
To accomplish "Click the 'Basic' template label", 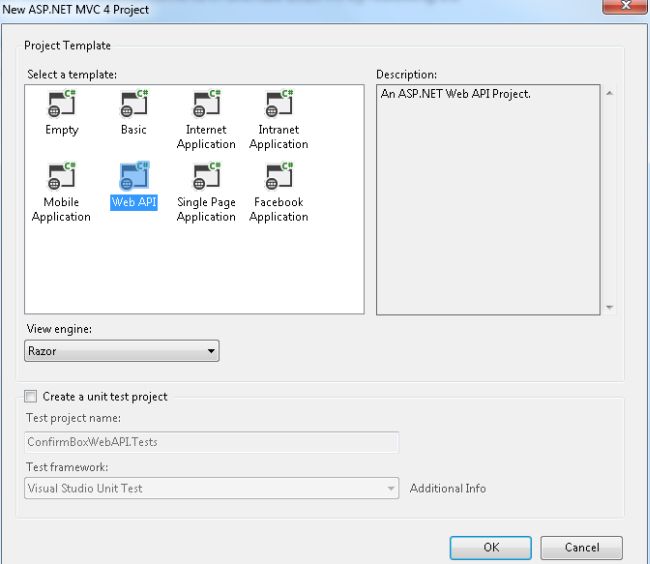I will click(134, 130).
